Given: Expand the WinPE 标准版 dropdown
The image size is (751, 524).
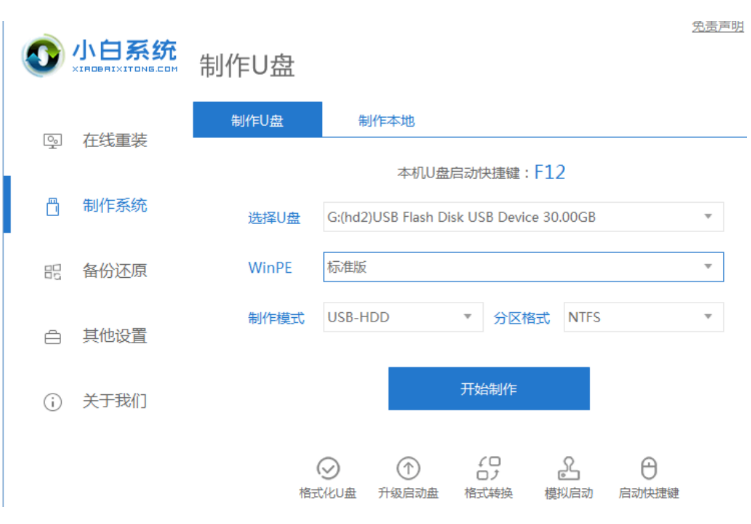Looking at the screenshot, I should pos(523,267).
